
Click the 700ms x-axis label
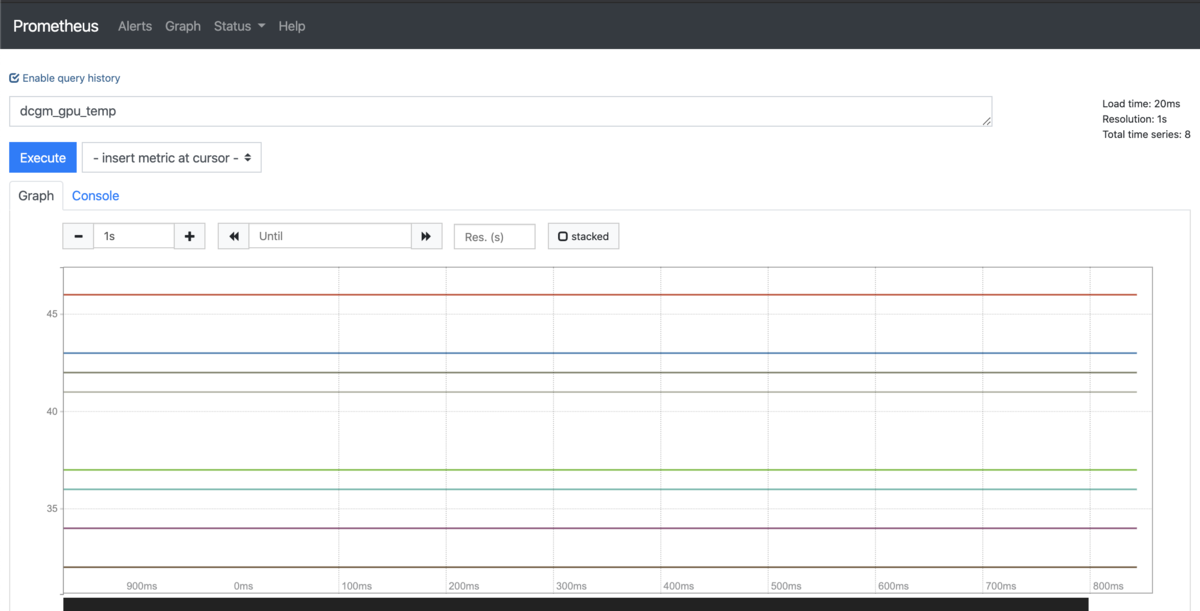point(1001,586)
